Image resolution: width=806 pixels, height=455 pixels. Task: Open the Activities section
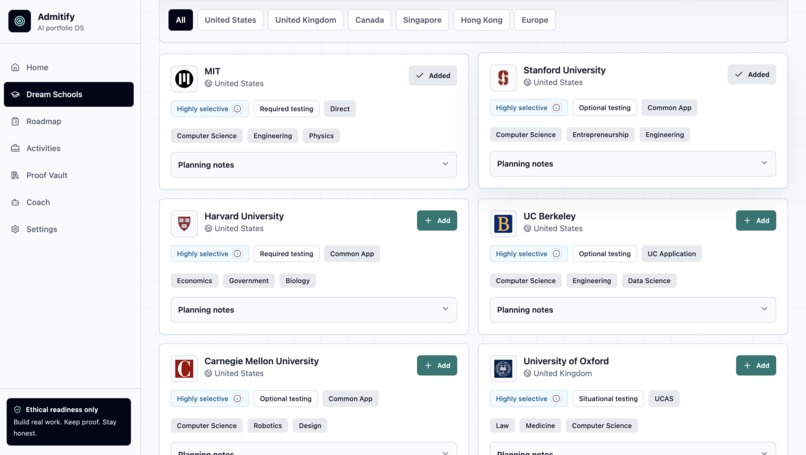pos(68,148)
